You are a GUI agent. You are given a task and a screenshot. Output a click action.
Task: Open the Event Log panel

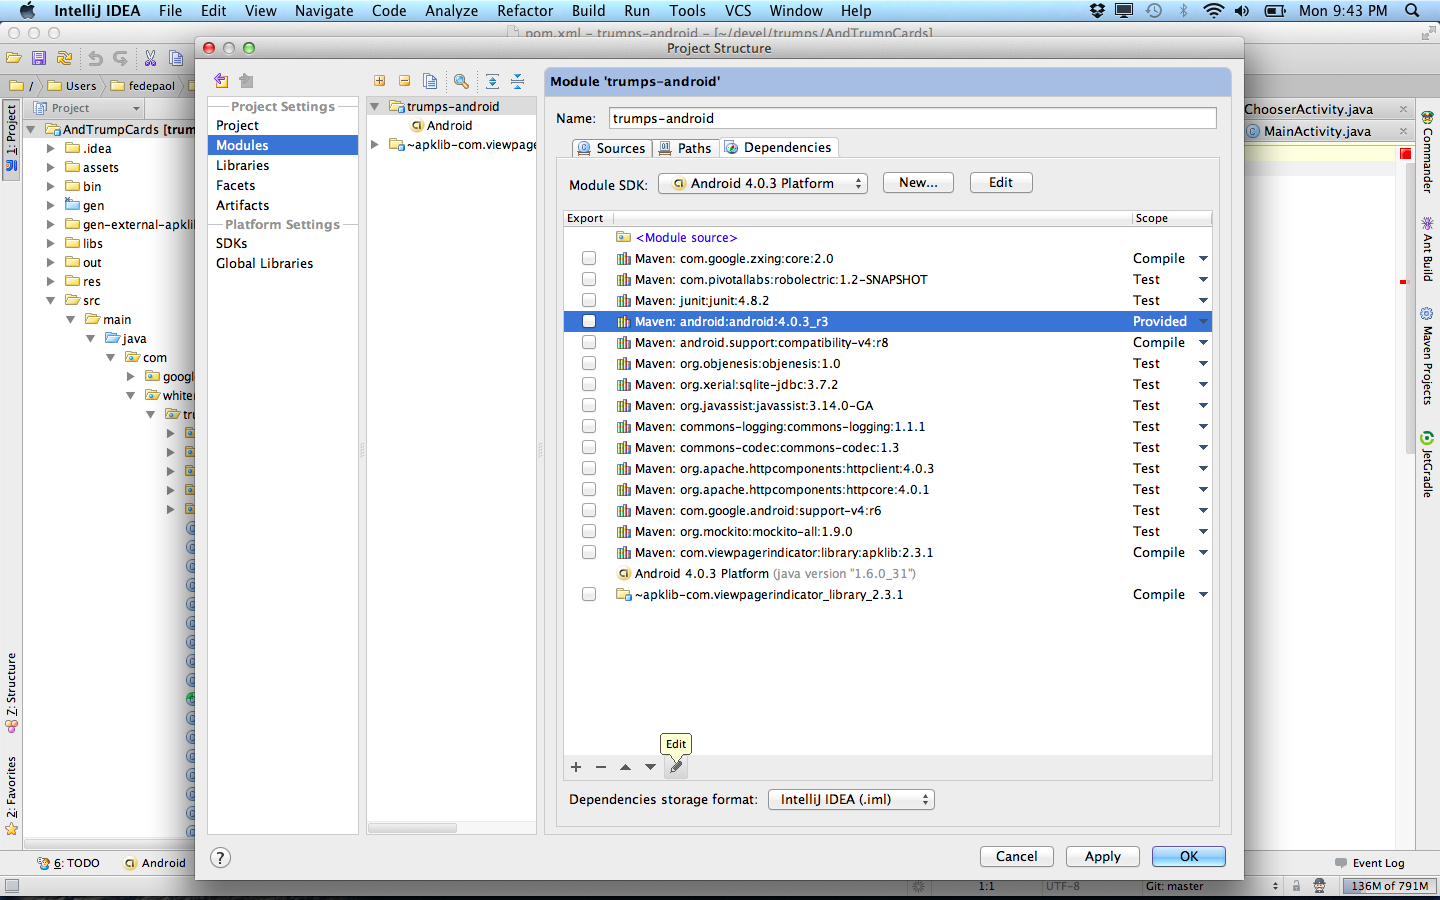tap(1370, 863)
